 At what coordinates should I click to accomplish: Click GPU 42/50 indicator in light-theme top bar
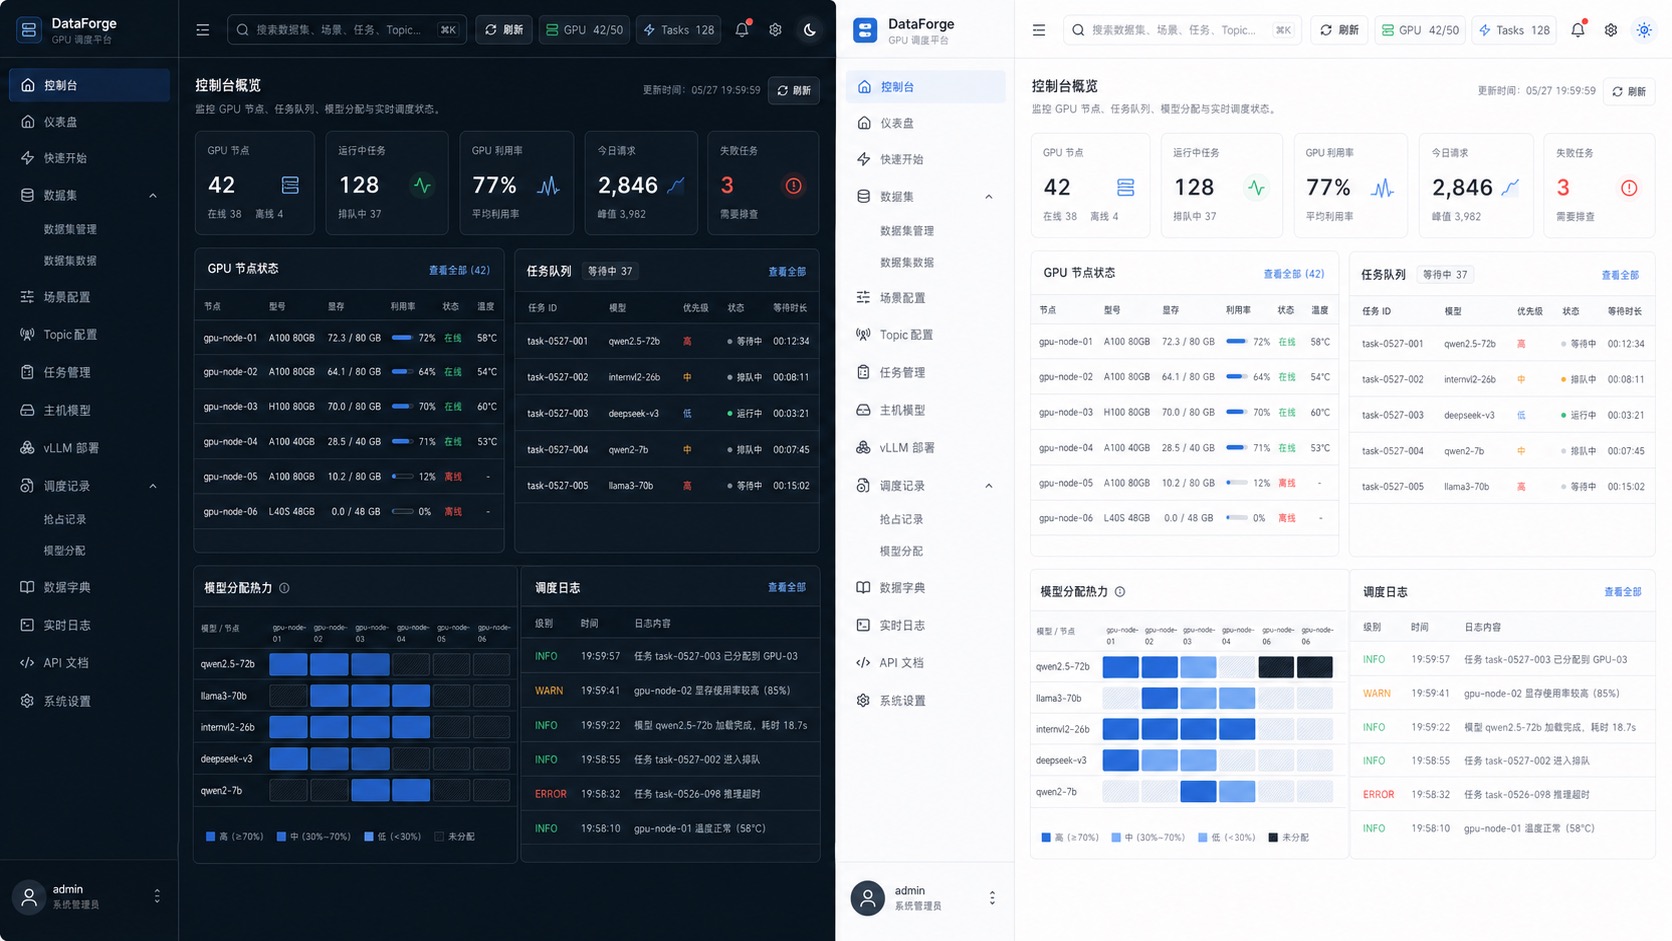[1420, 30]
